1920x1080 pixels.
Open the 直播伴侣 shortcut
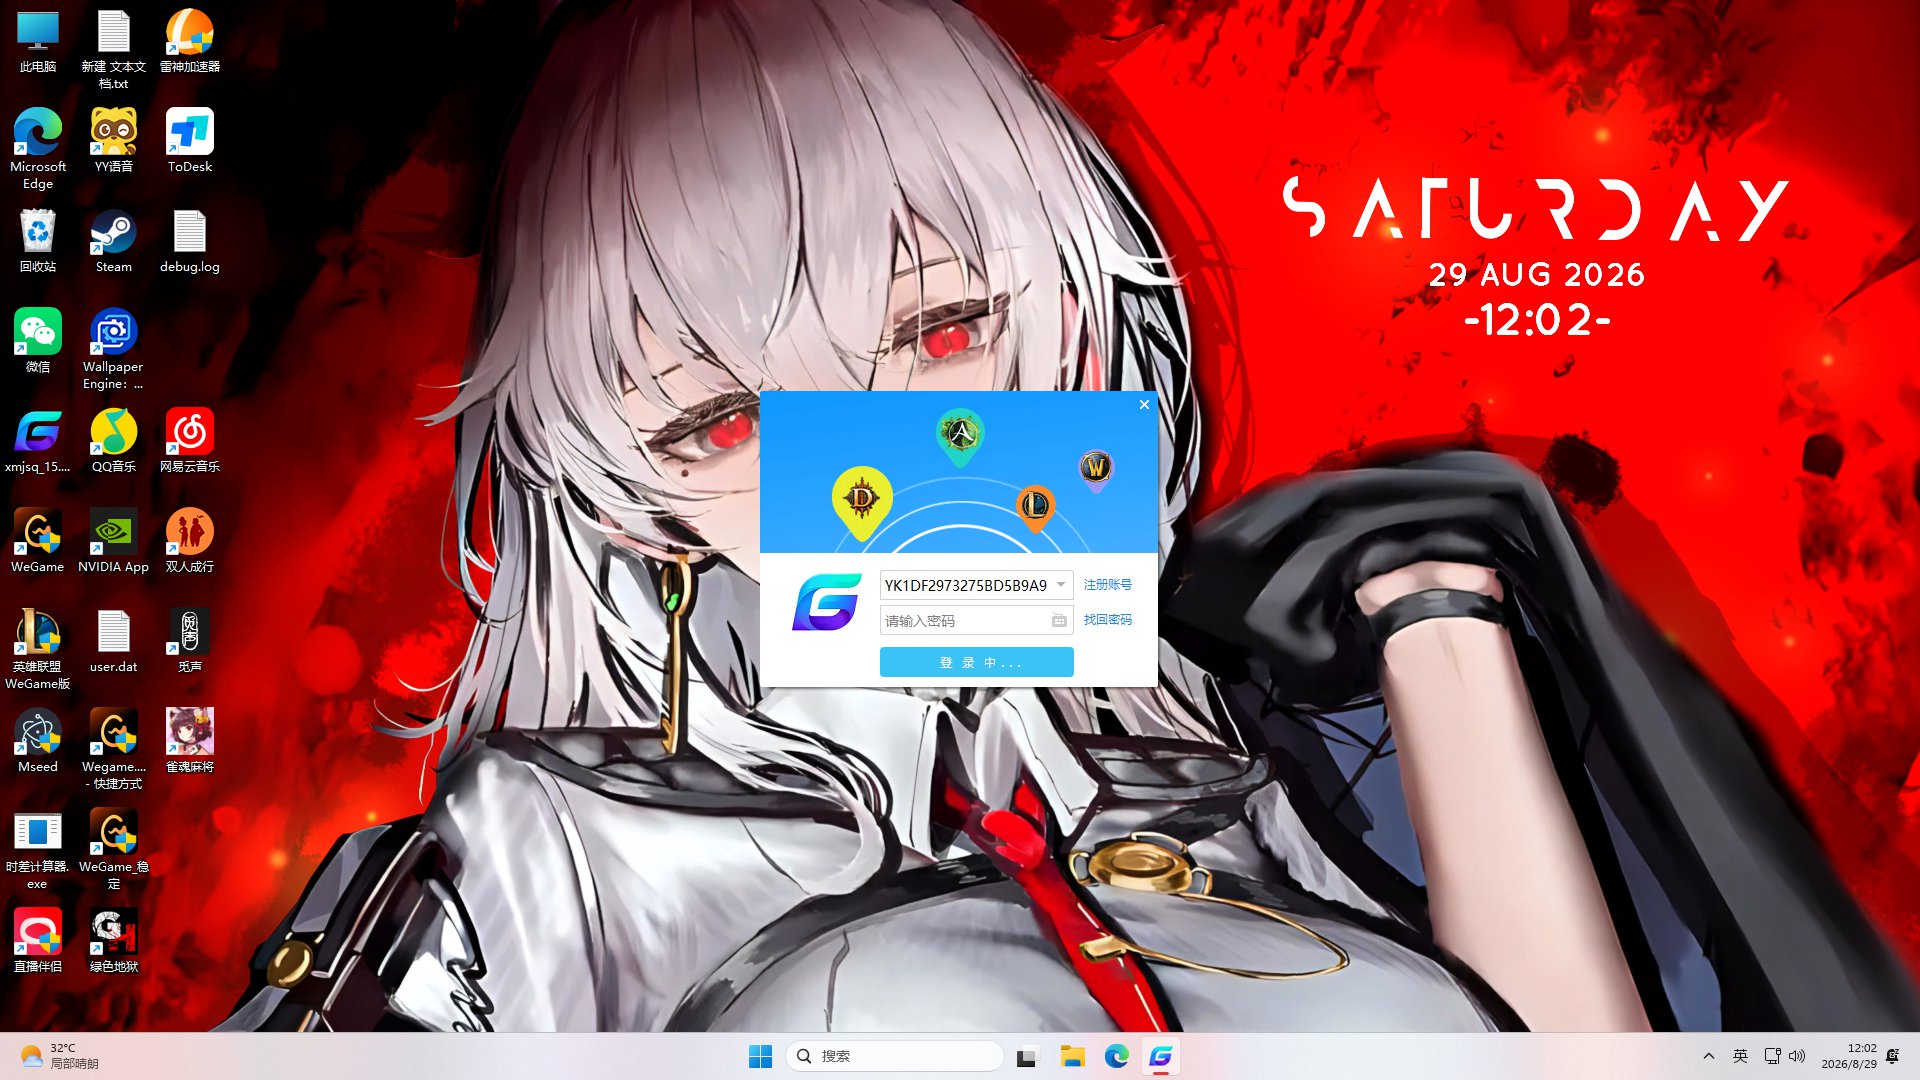tap(38, 941)
